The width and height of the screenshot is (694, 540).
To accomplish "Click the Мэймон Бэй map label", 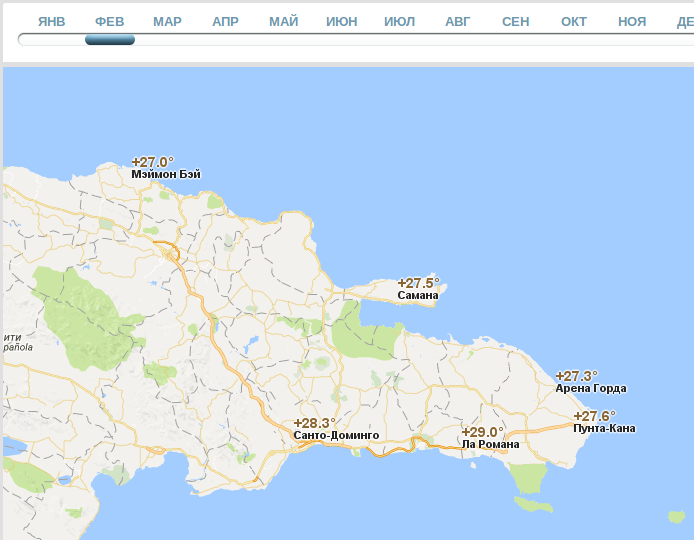I will [x=166, y=174].
